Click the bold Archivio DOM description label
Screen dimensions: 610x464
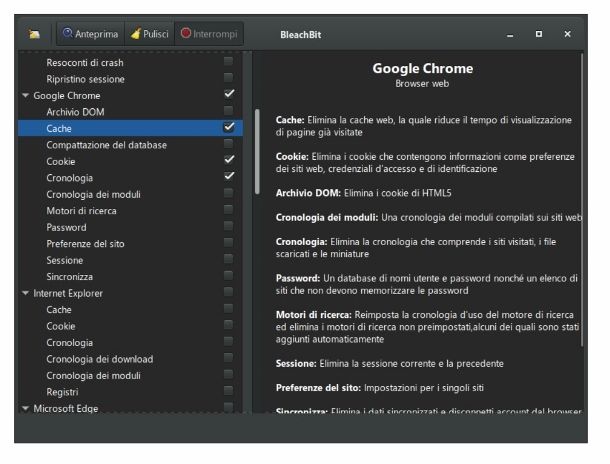click(x=308, y=193)
